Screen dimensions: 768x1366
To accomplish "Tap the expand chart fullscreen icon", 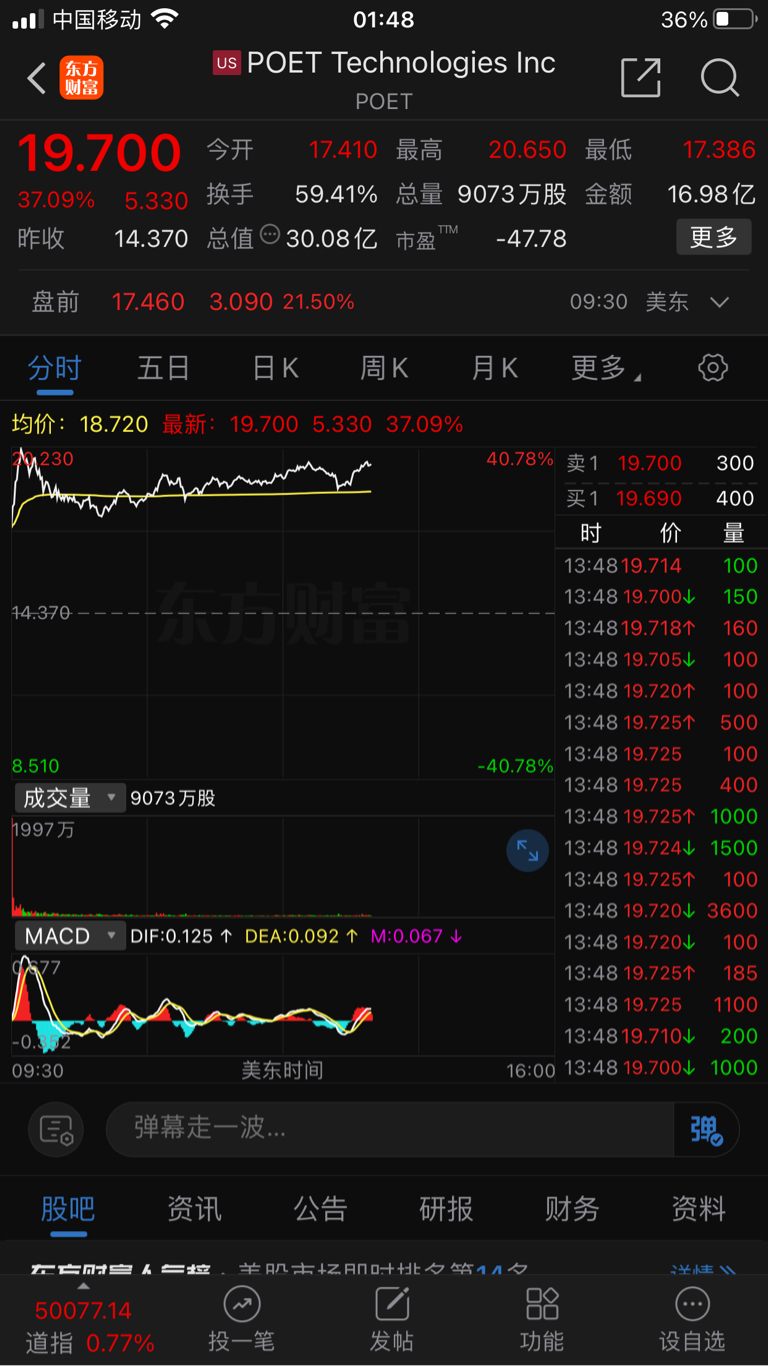I will (527, 851).
